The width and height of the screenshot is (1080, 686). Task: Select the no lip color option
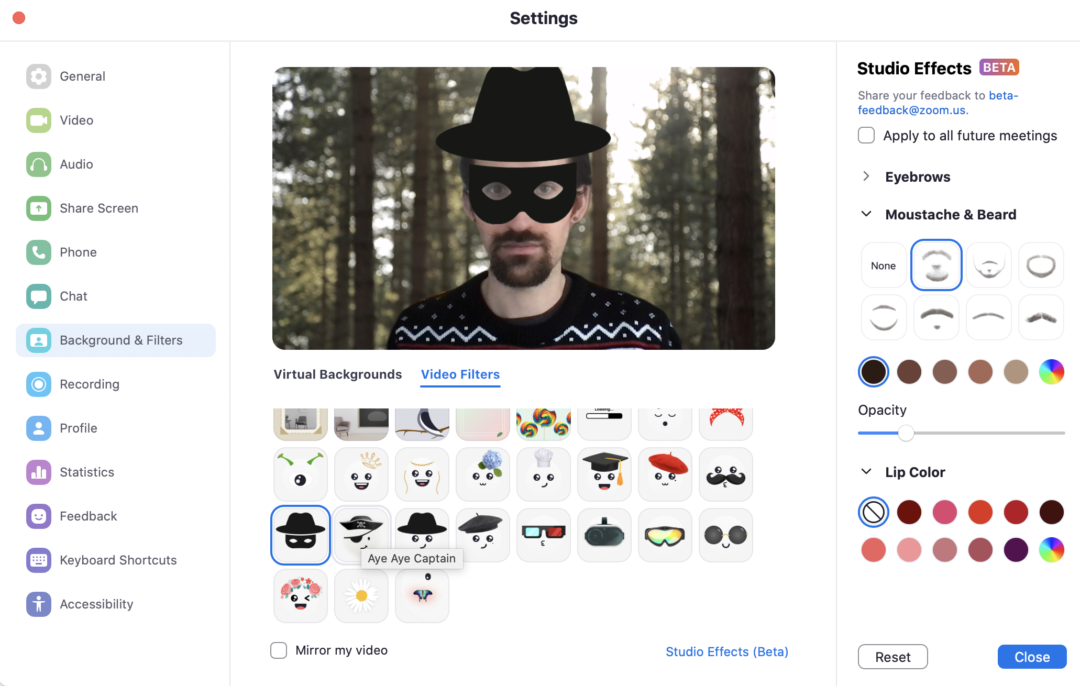(x=873, y=513)
